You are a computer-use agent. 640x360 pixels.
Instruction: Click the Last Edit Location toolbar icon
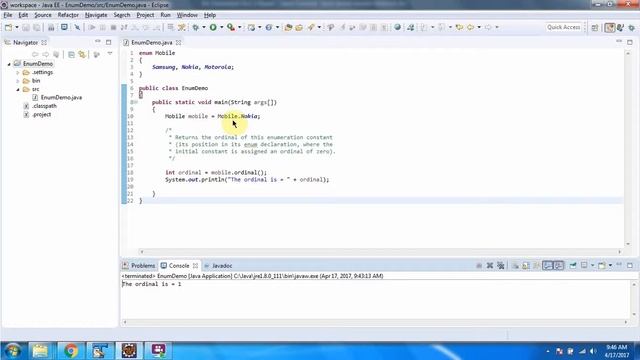click(459, 27)
